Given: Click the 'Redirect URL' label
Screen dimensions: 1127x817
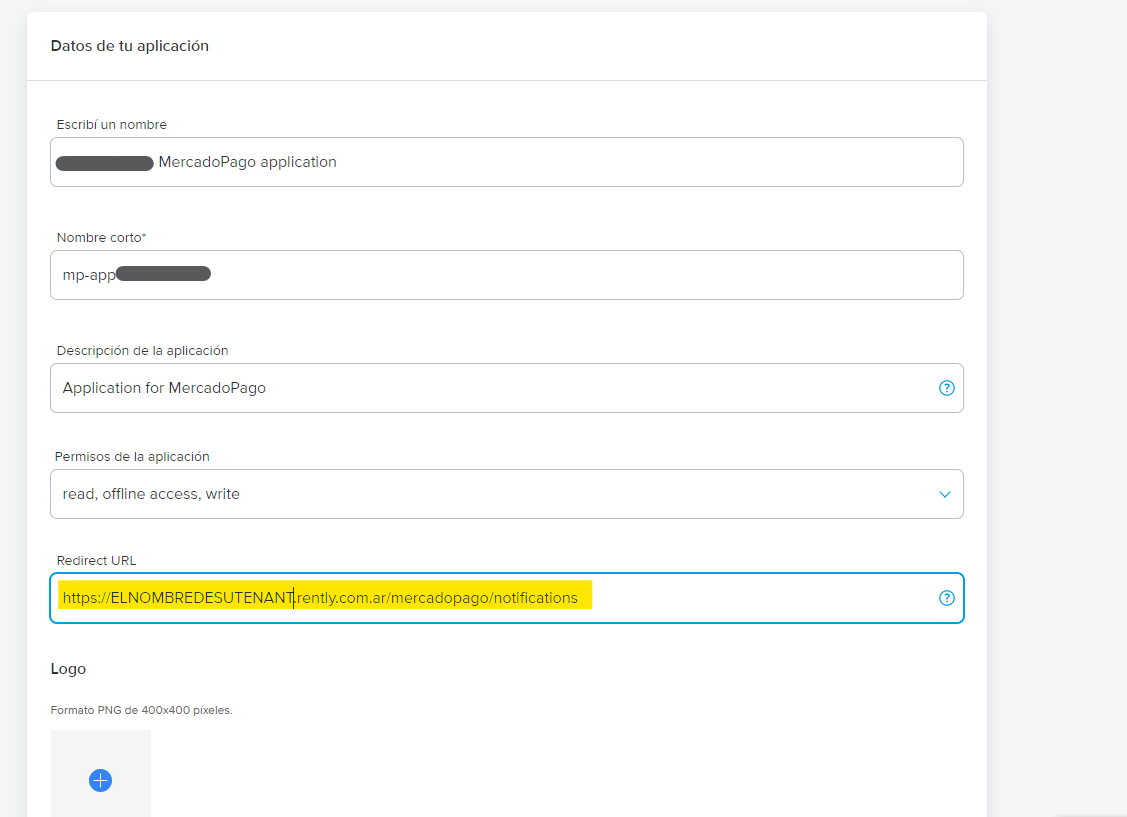Looking at the screenshot, I should point(95,561).
